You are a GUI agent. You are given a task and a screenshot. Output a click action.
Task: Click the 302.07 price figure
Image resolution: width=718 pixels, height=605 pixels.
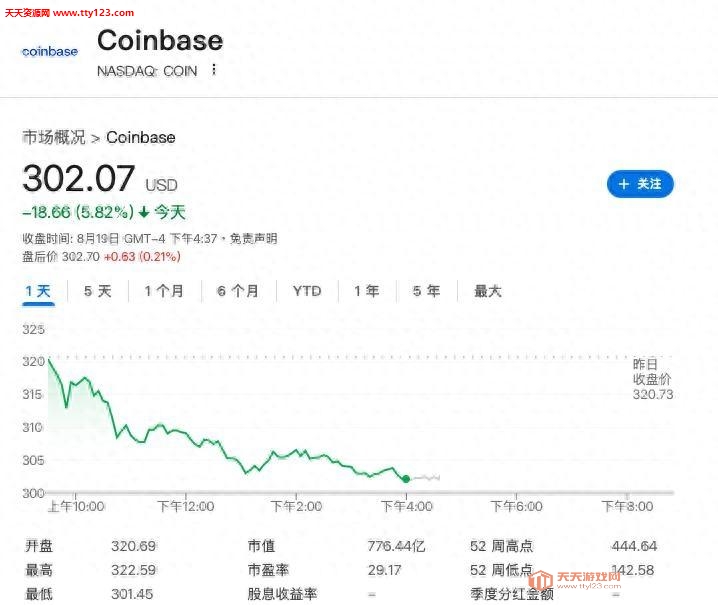point(79,179)
